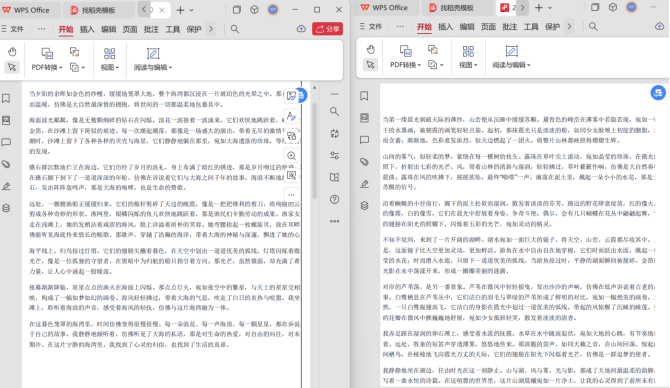Open the 文件 menu in right window

pos(371,26)
